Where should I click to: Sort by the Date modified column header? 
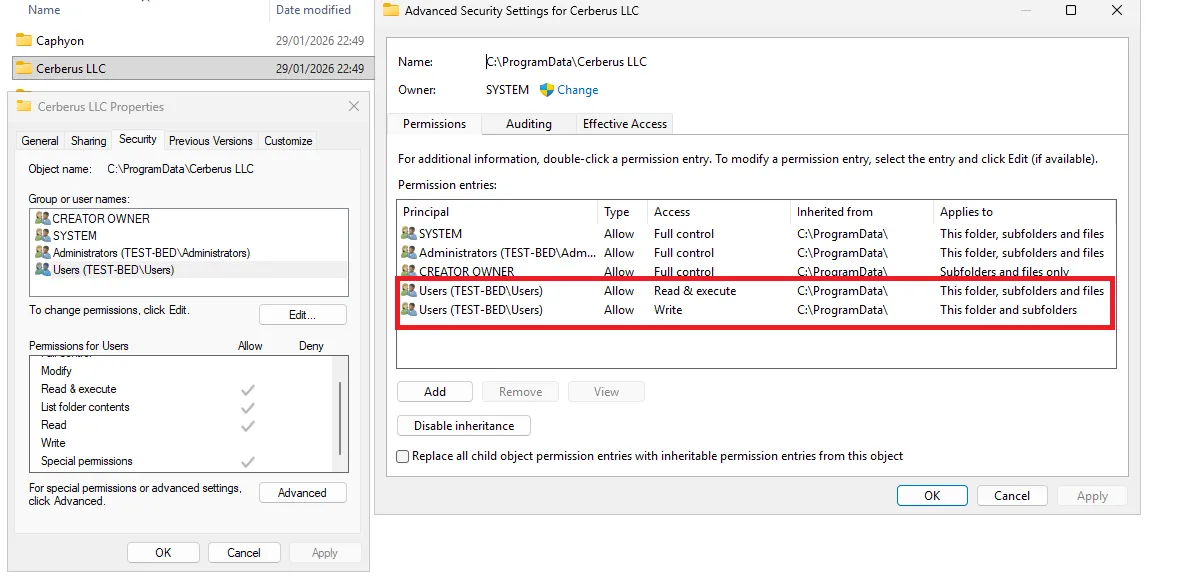coord(313,10)
